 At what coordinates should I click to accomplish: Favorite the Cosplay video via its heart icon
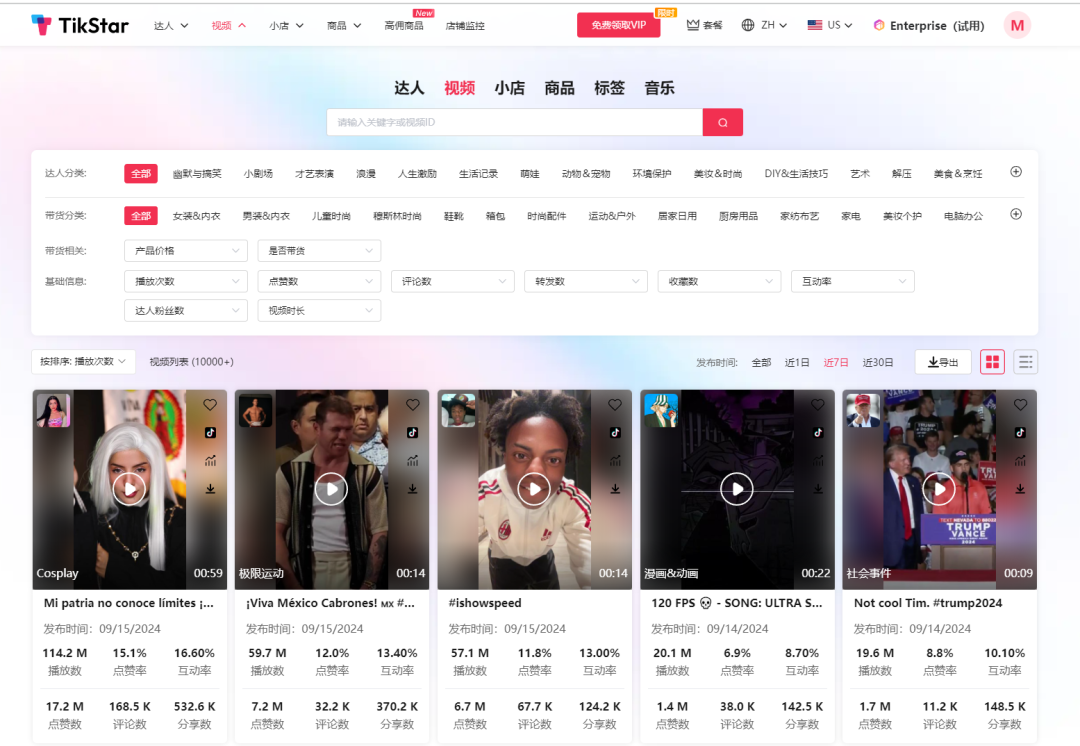coord(210,405)
